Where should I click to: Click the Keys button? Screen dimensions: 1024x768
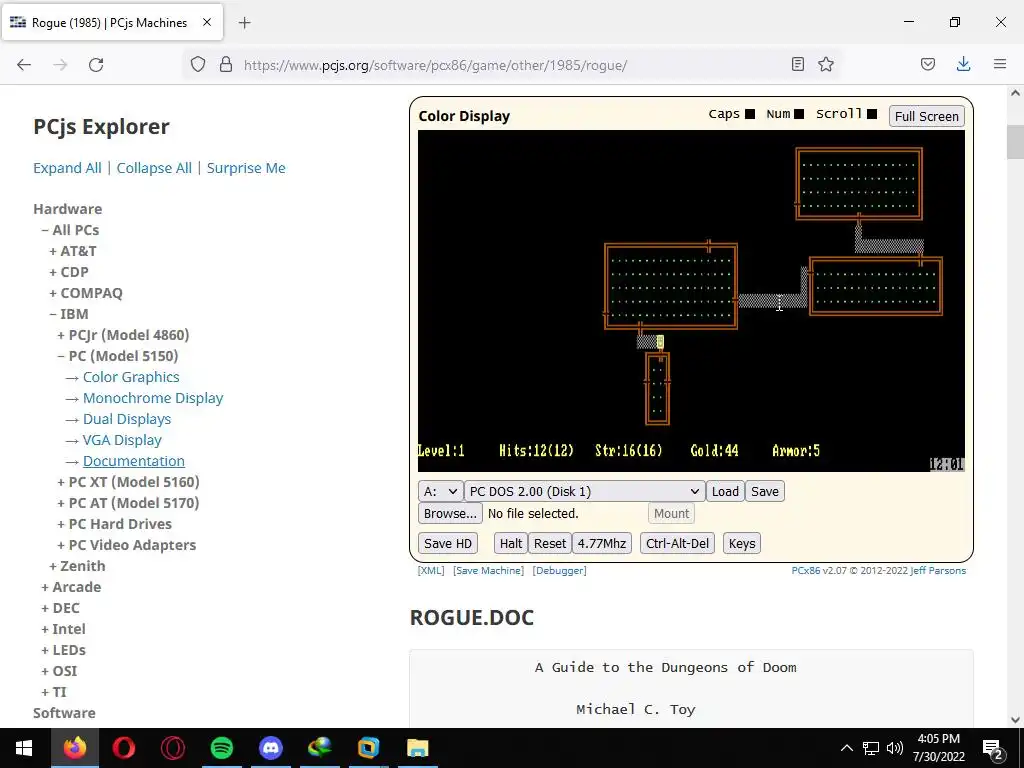click(742, 543)
